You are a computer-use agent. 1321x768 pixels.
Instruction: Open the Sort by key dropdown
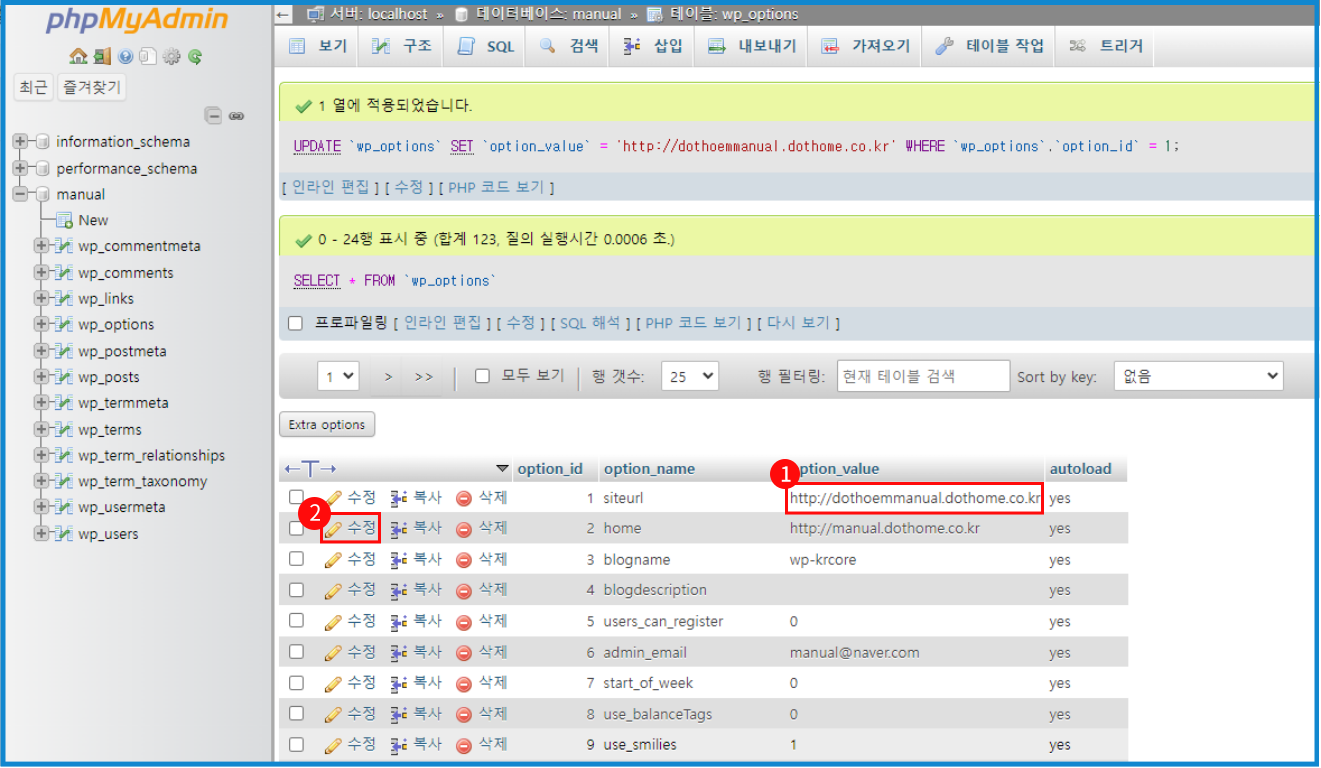1199,375
